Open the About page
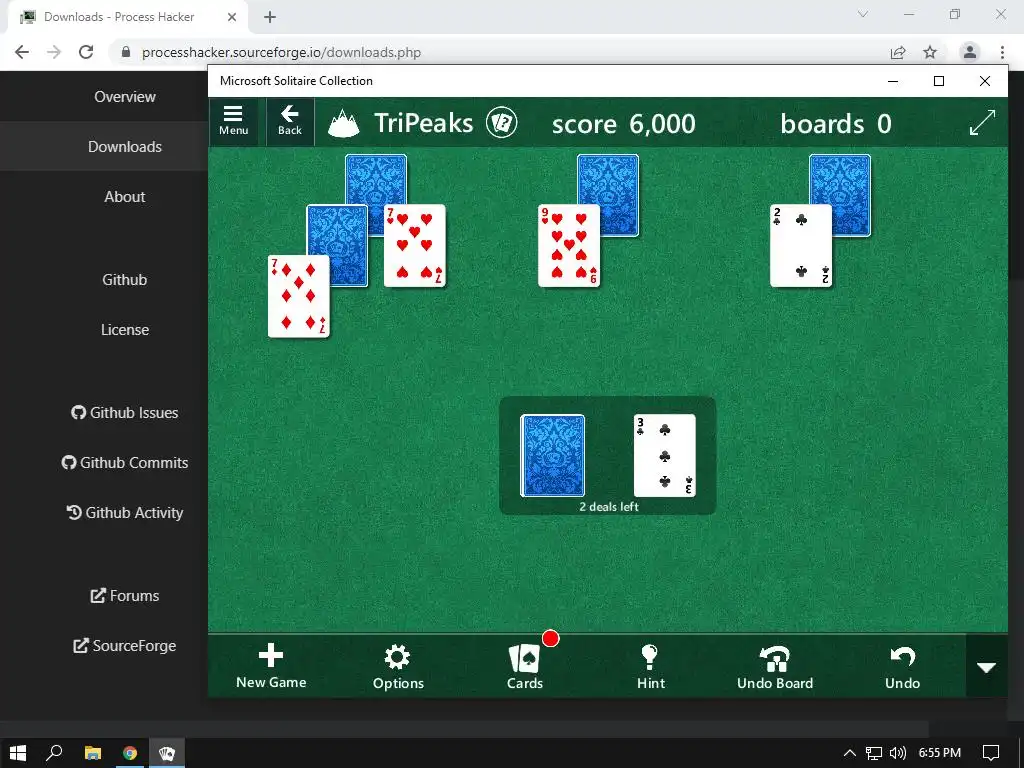1024x768 pixels. (125, 197)
